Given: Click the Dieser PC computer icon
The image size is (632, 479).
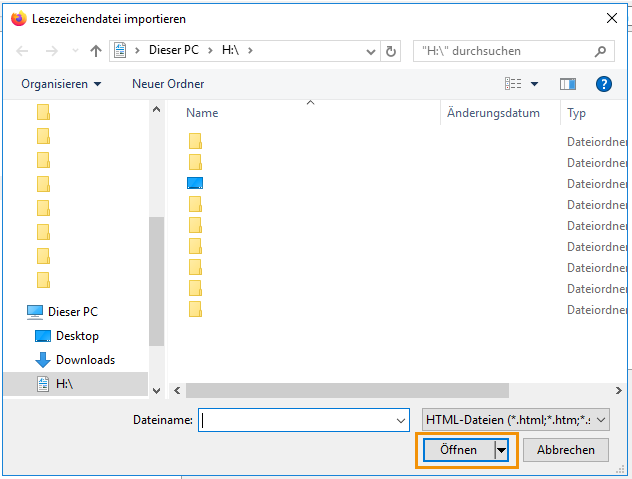Looking at the screenshot, I should (35, 312).
